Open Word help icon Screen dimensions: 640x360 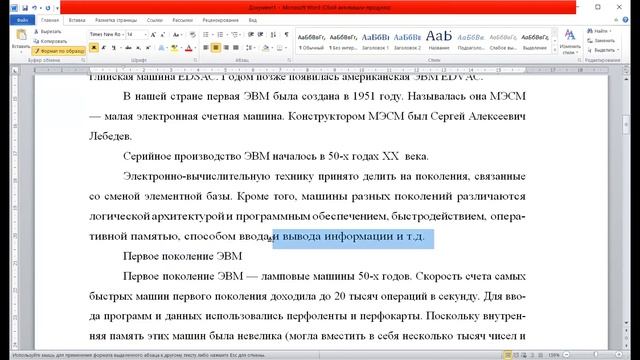625,20
